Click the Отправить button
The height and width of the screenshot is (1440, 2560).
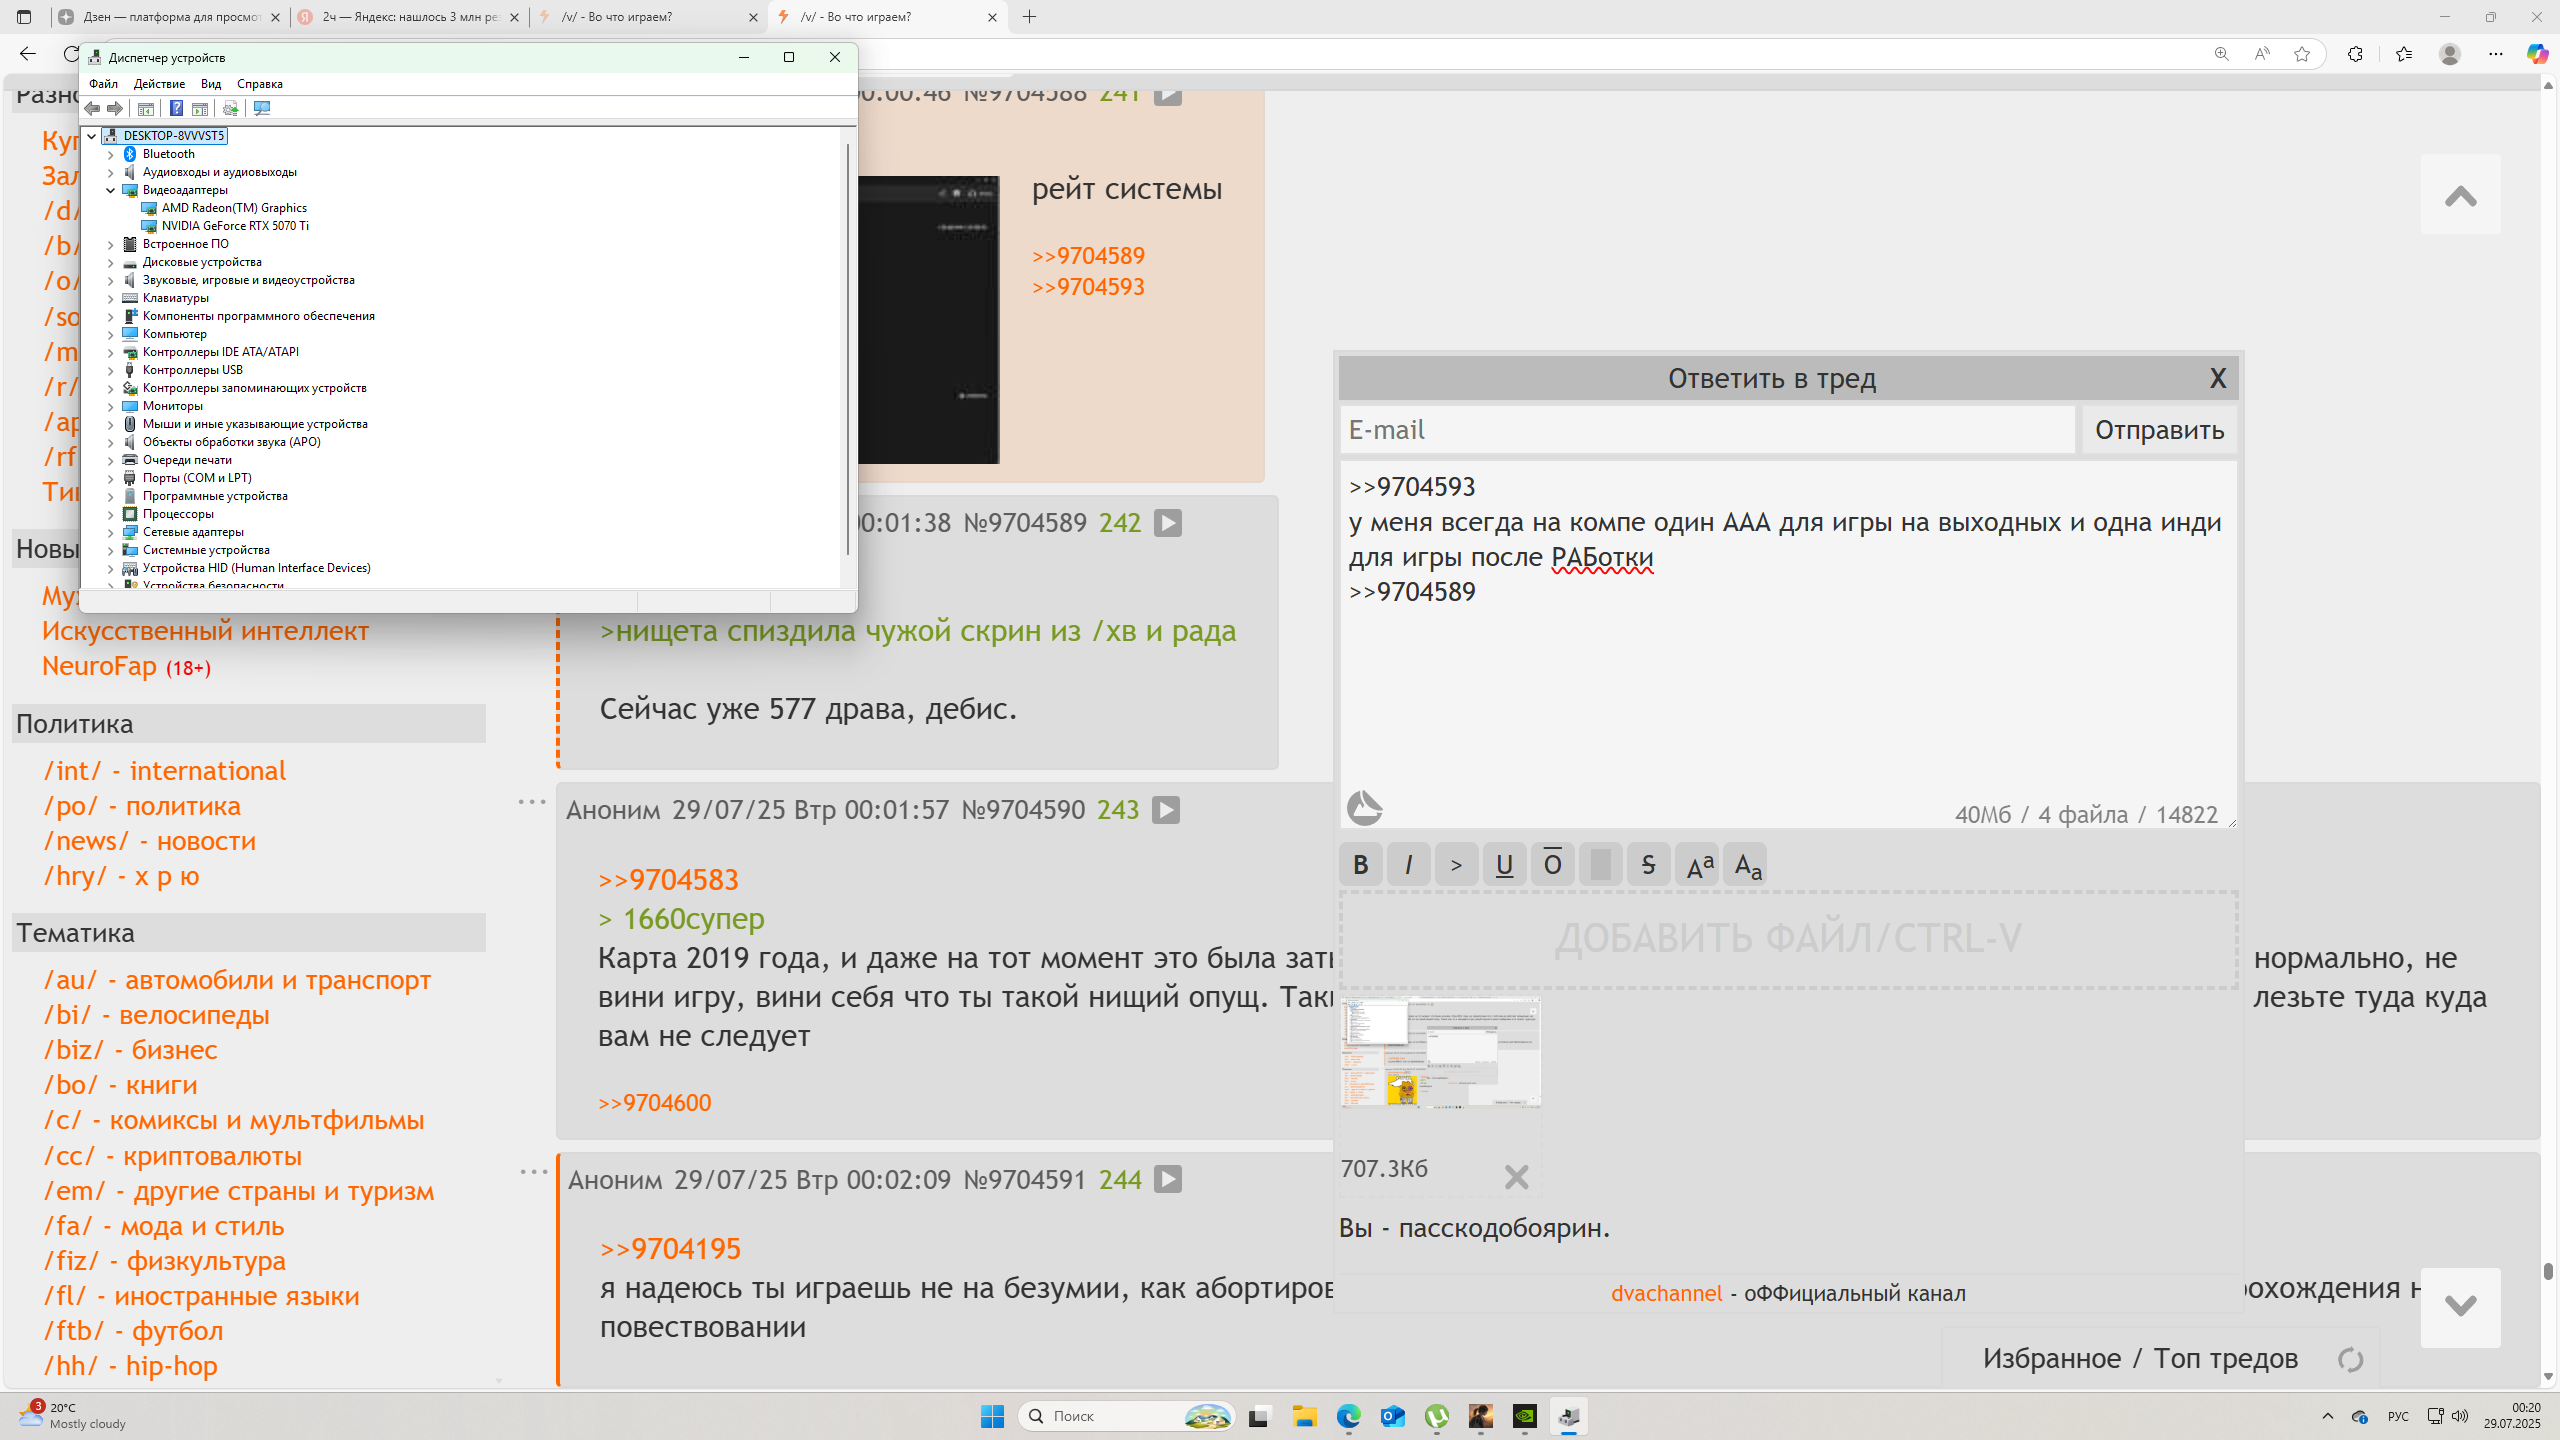pyautogui.click(x=2159, y=430)
